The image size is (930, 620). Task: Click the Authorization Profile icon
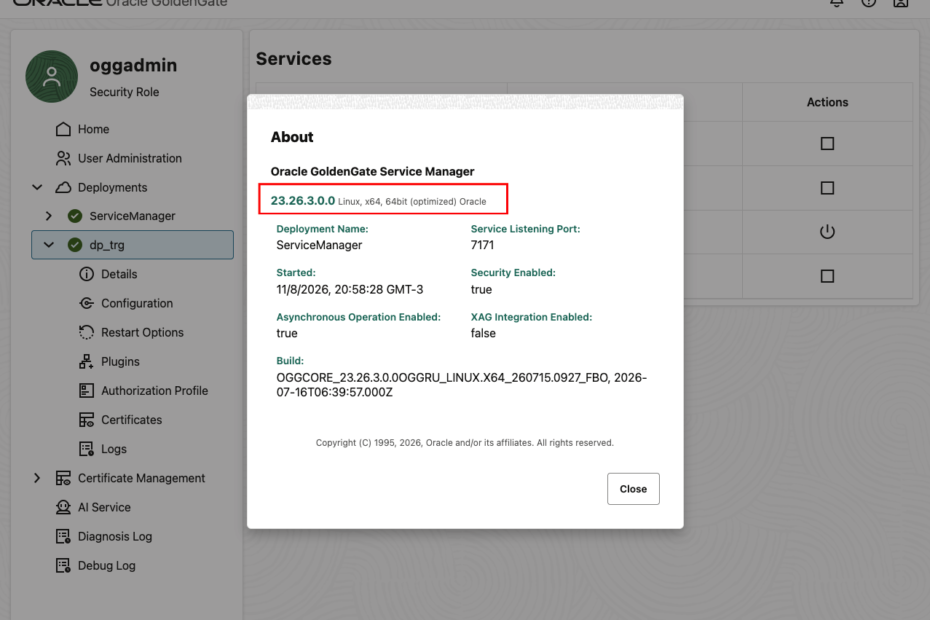[x=87, y=390]
